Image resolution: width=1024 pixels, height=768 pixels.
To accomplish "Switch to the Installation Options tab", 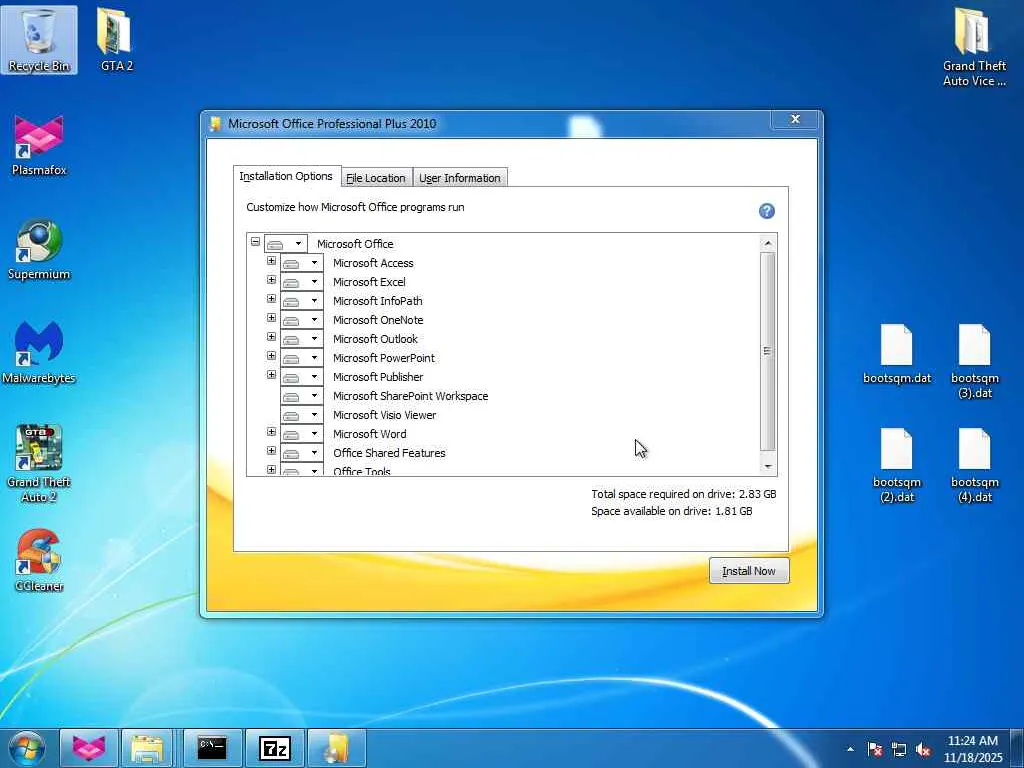I will pyautogui.click(x=287, y=176).
